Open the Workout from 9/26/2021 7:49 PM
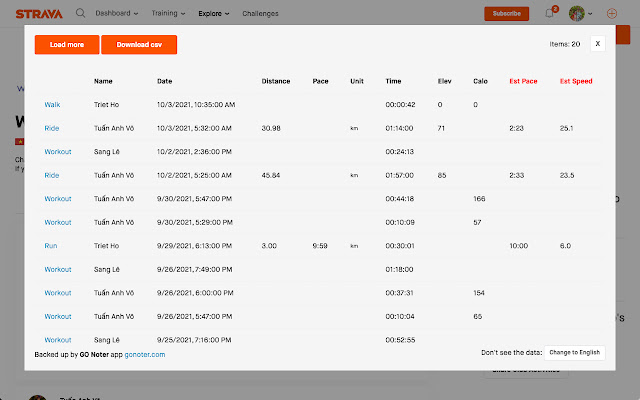 pyautogui.click(x=58, y=269)
